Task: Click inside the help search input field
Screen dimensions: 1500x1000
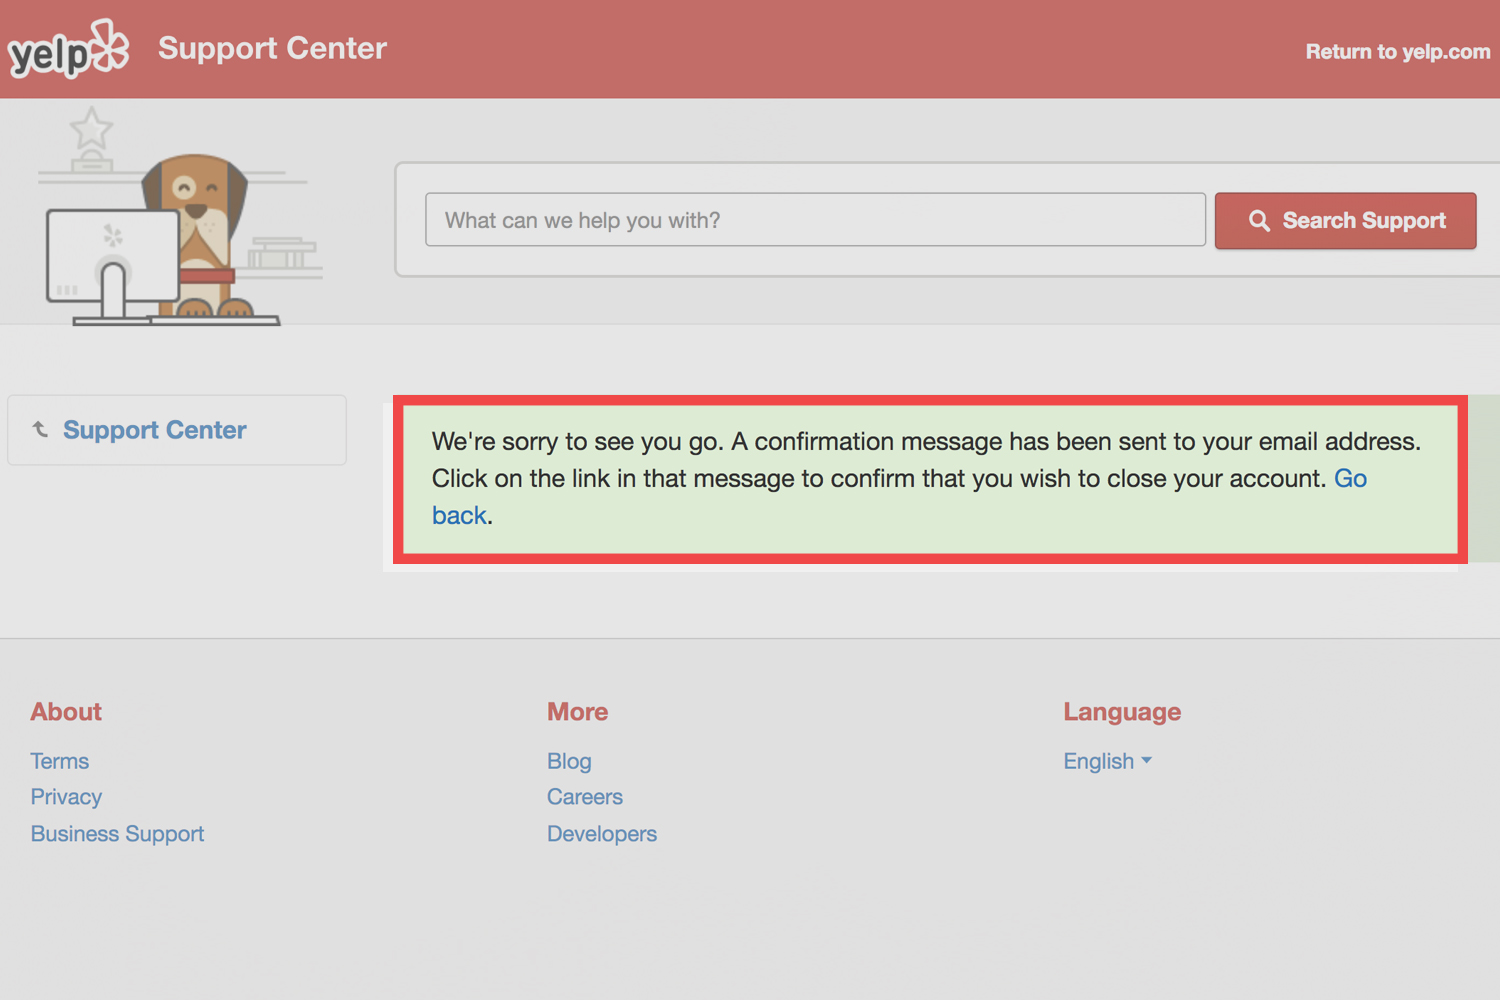Action: tap(815, 220)
